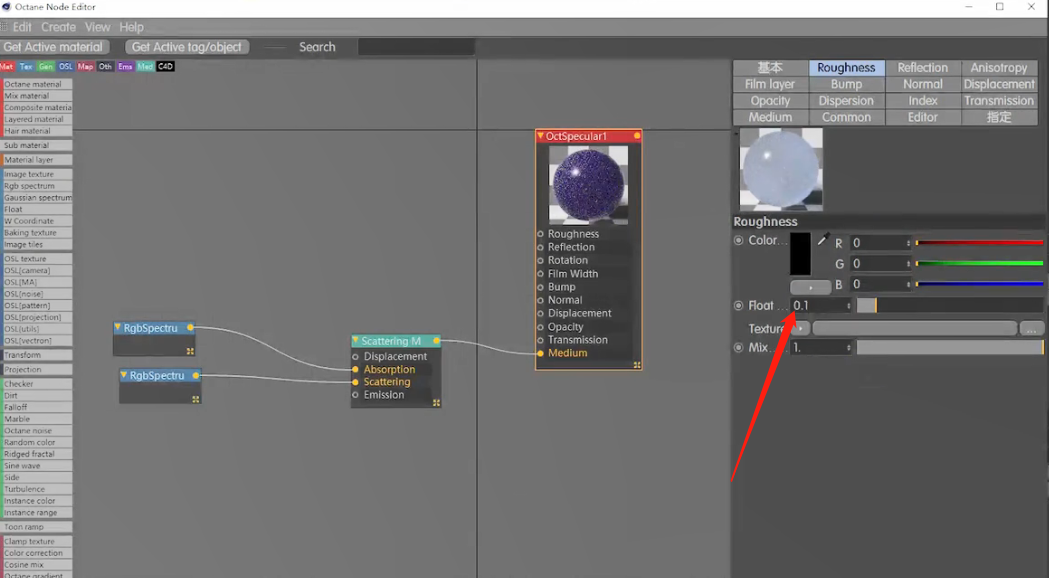Viewport: 1049px width, 578px height.
Task: Collapse the lower RgbSpectru node
Action: tap(124, 375)
